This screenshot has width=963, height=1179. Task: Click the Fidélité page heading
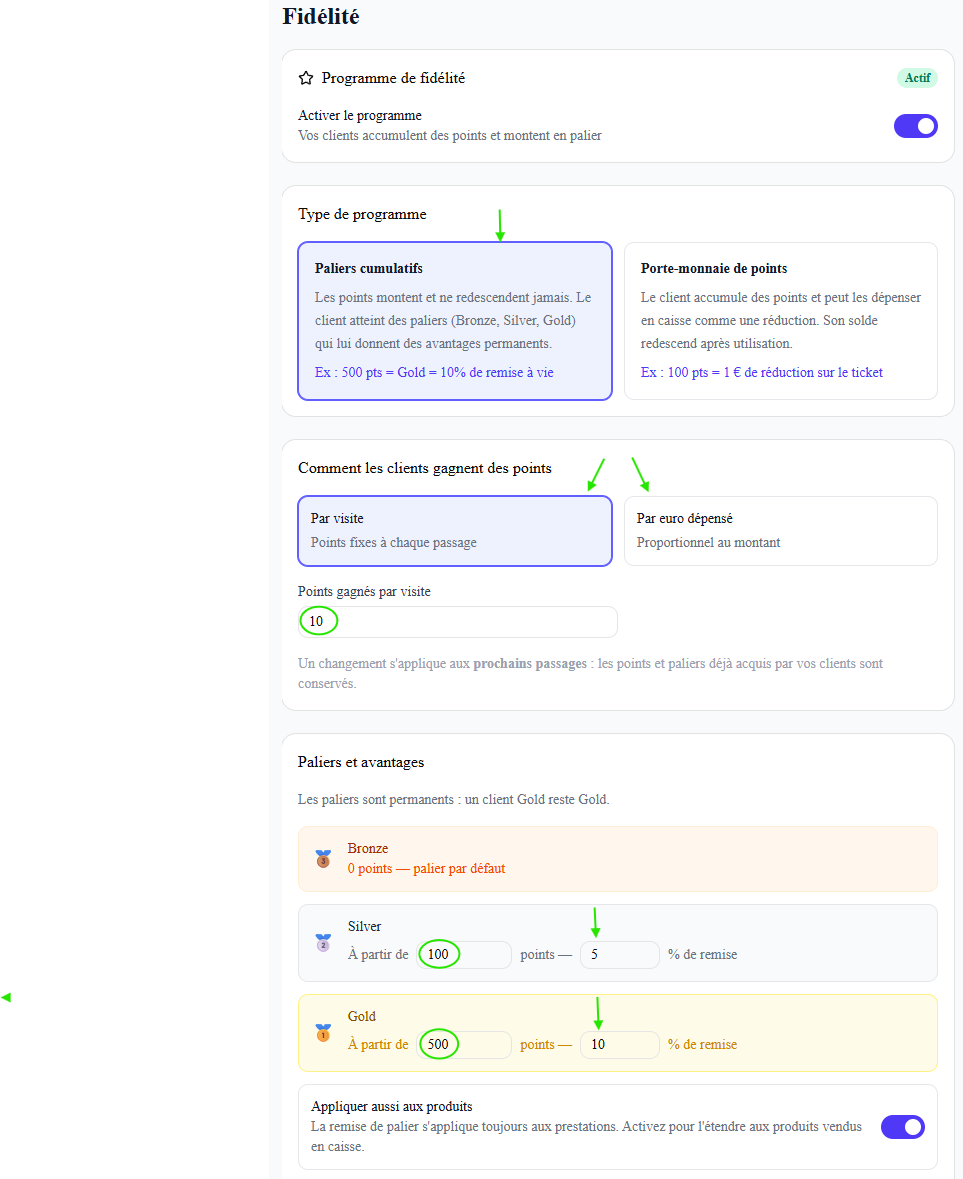point(321,17)
